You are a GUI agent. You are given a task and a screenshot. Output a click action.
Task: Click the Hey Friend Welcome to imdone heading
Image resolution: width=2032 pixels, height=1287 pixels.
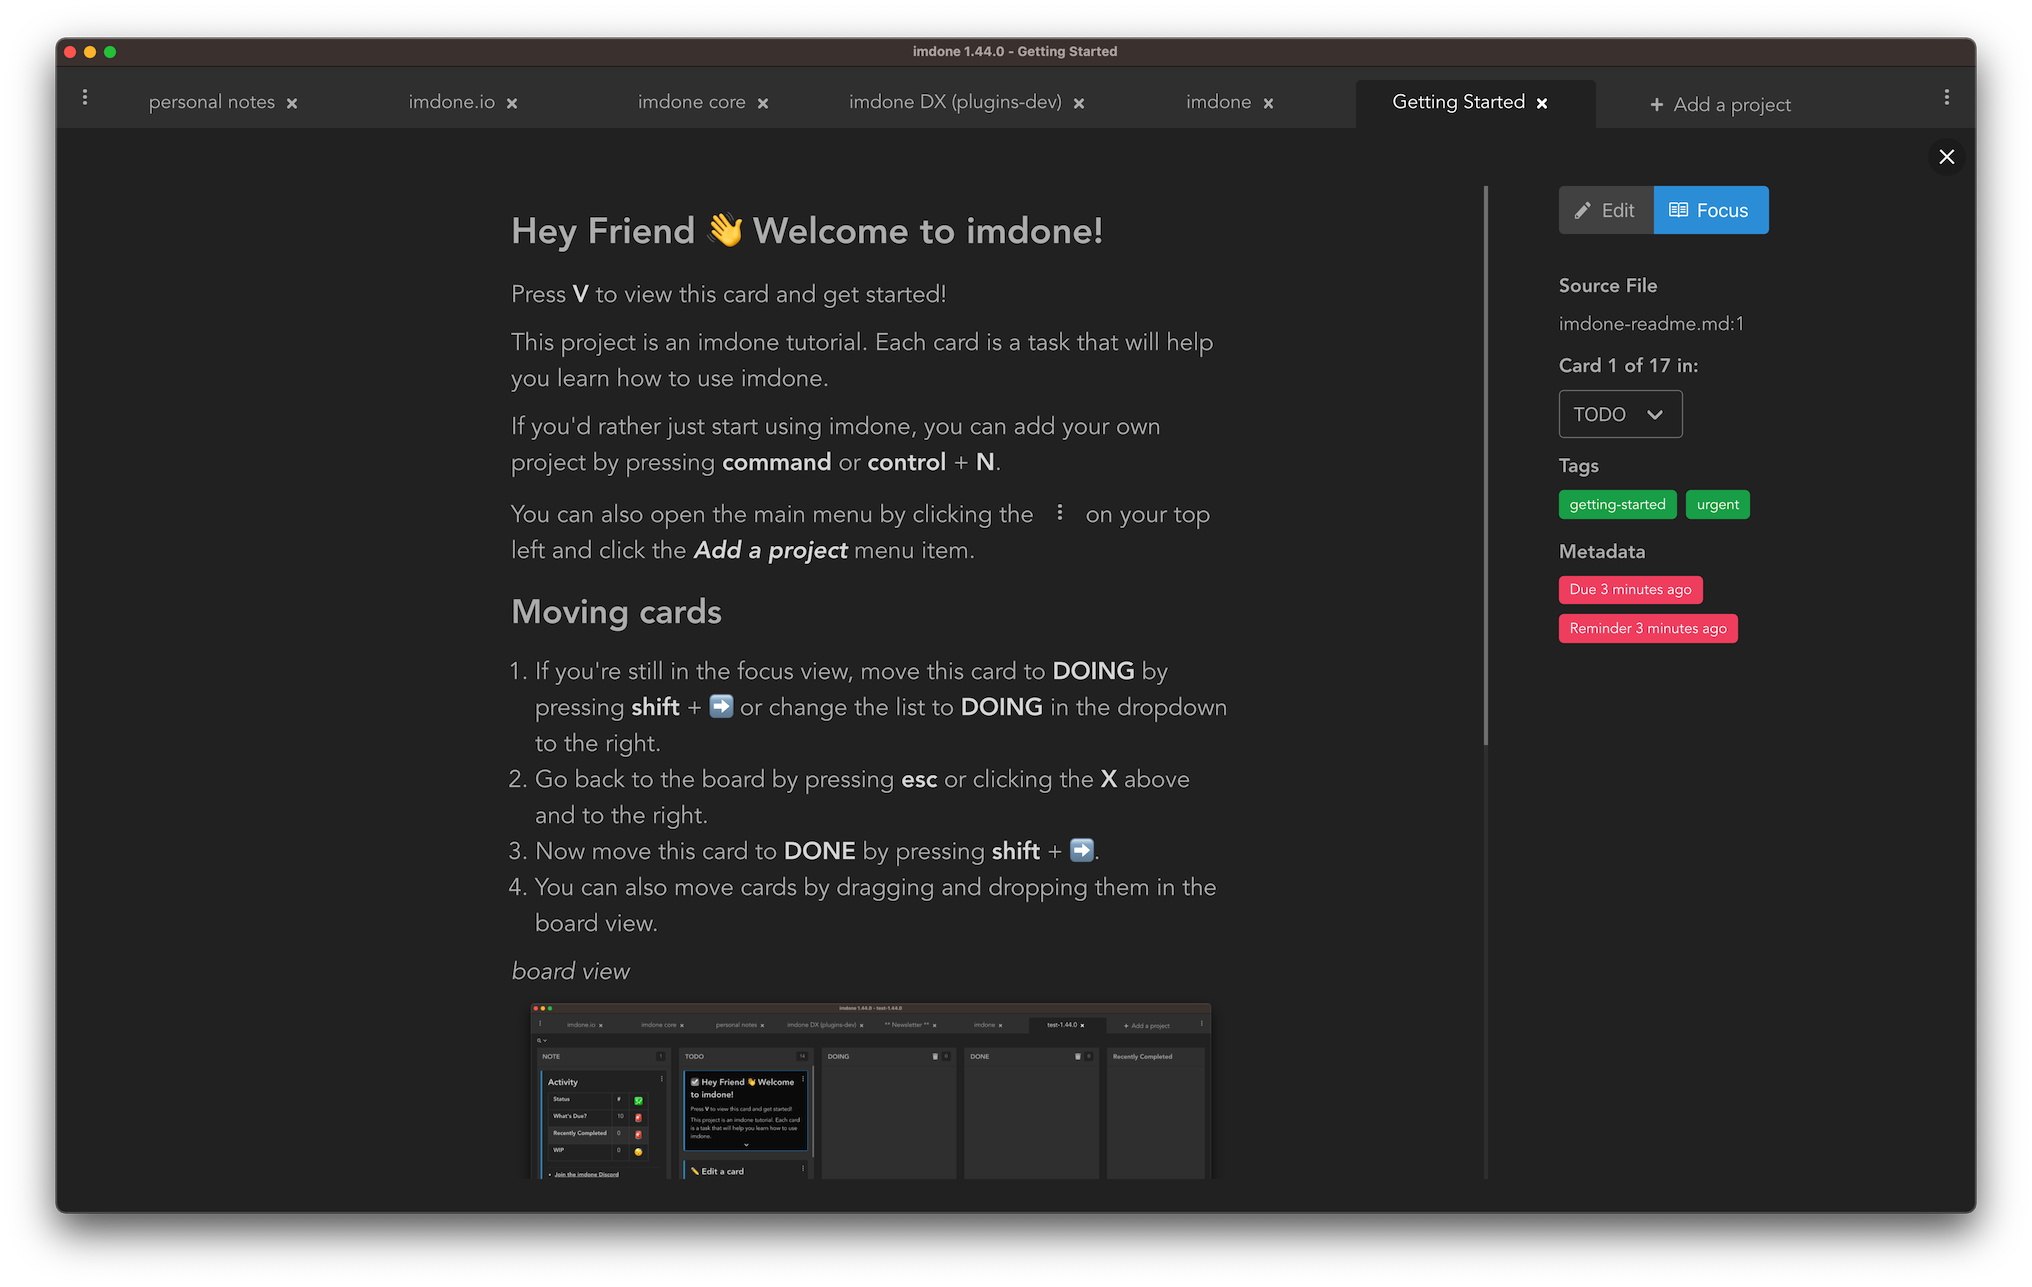coord(806,231)
